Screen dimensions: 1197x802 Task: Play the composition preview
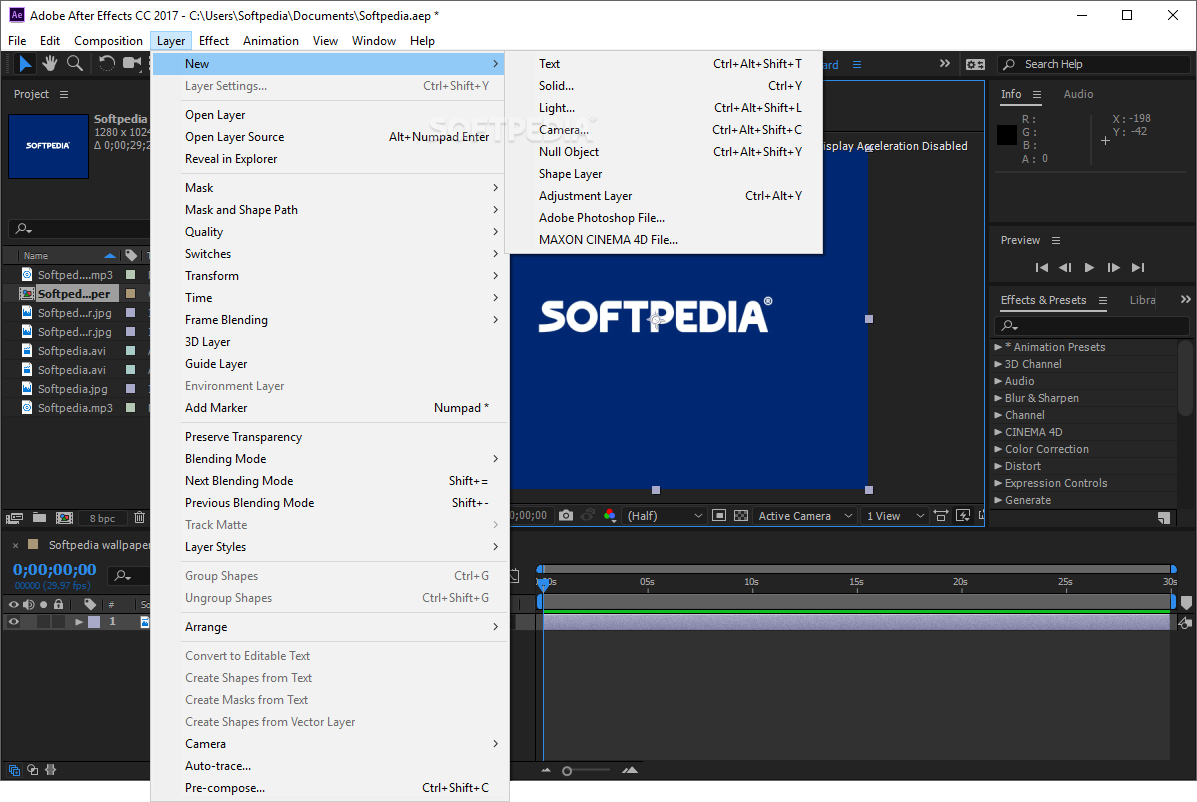[x=1089, y=268]
